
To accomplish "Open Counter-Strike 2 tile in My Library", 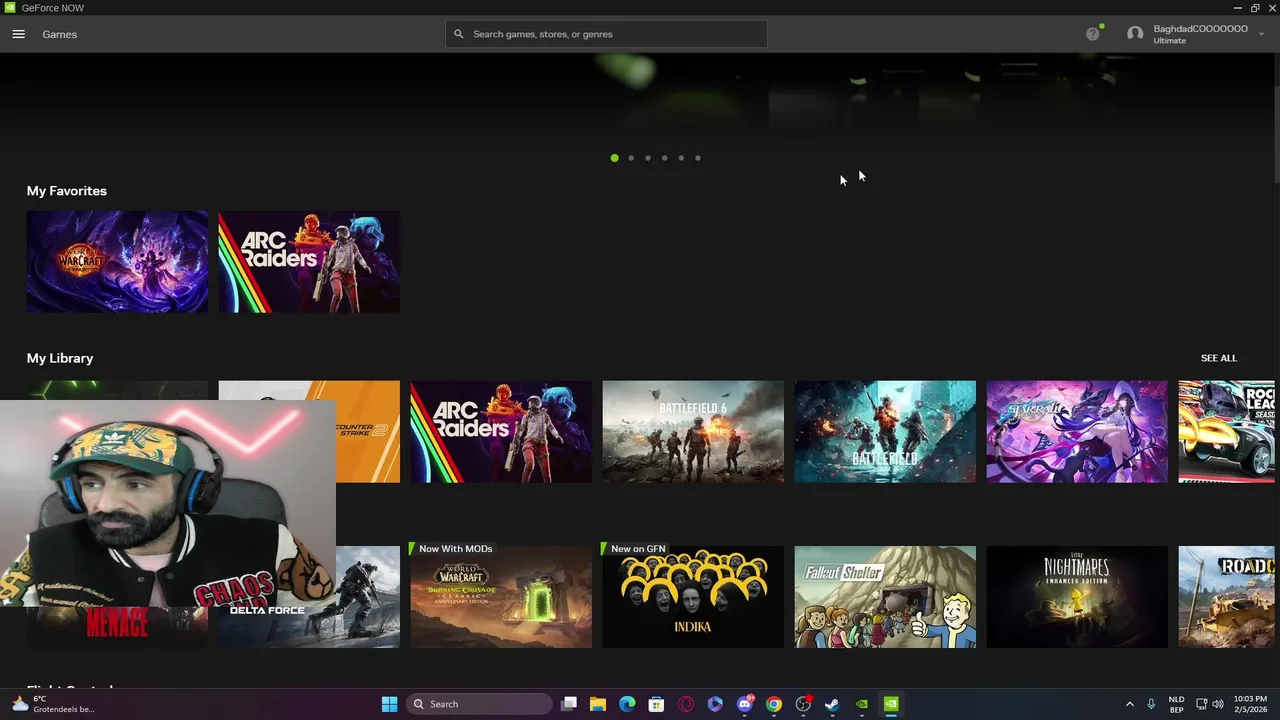I will point(368,432).
